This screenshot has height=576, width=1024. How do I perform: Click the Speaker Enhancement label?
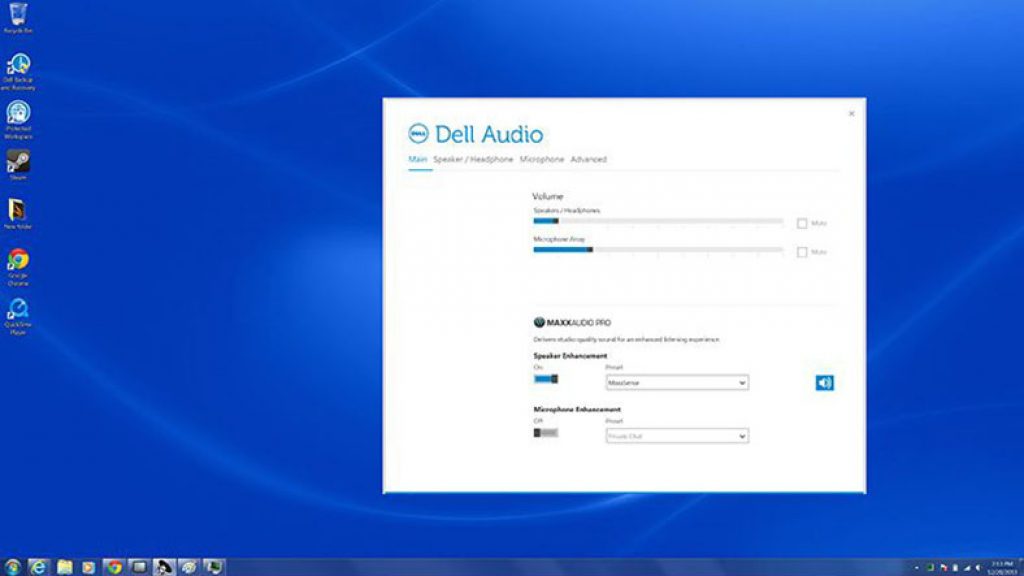click(x=570, y=356)
